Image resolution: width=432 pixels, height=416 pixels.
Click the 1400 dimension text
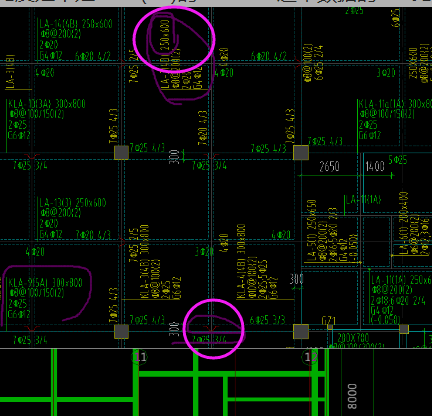coord(375,166)
